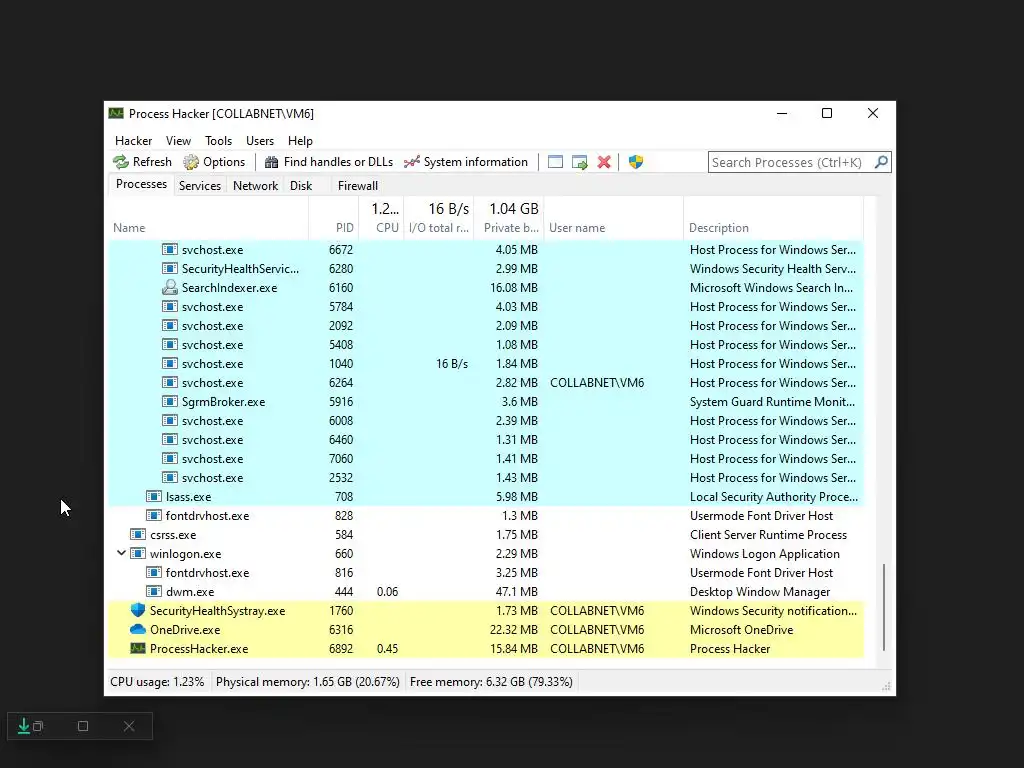This screenshot has width=1024, height=768.
Task: Select svchost.exe with PID 2532
Action: pos(486,478)
